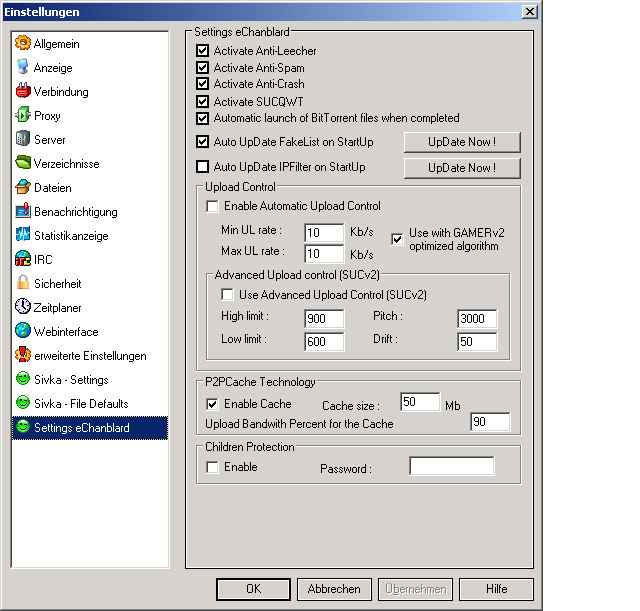Open help with Hilfe button
640x611 pixels.
[496, 589]
